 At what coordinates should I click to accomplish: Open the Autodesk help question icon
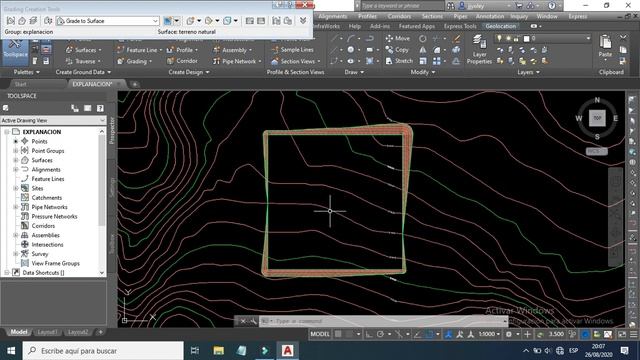(x=552, y=6)
